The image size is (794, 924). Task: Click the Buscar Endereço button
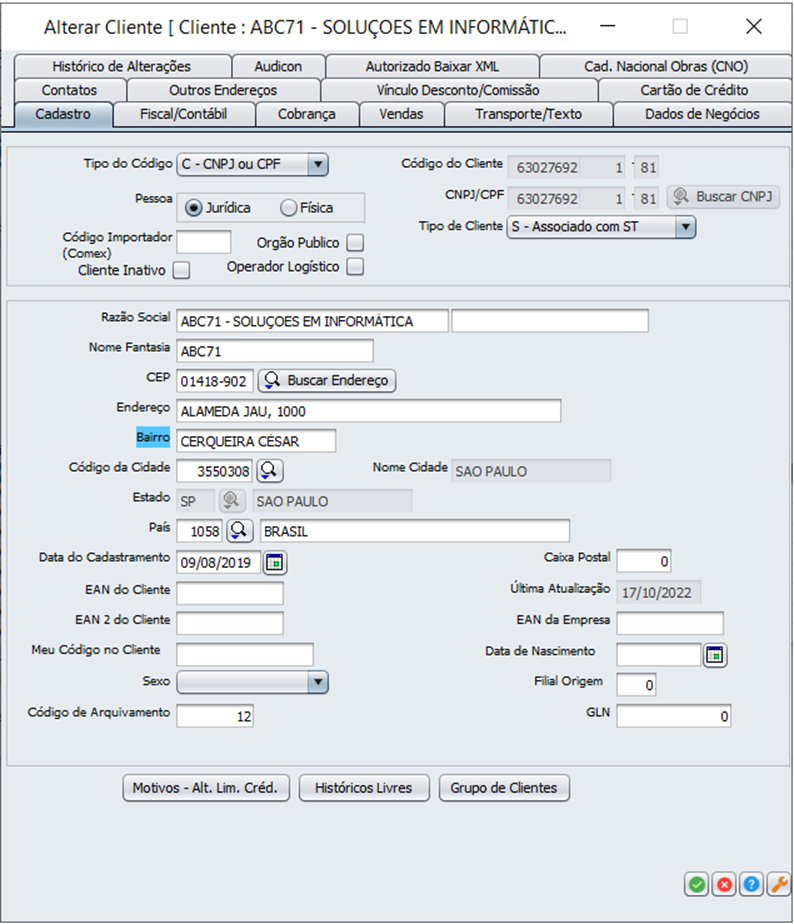(x=327, y=381)
